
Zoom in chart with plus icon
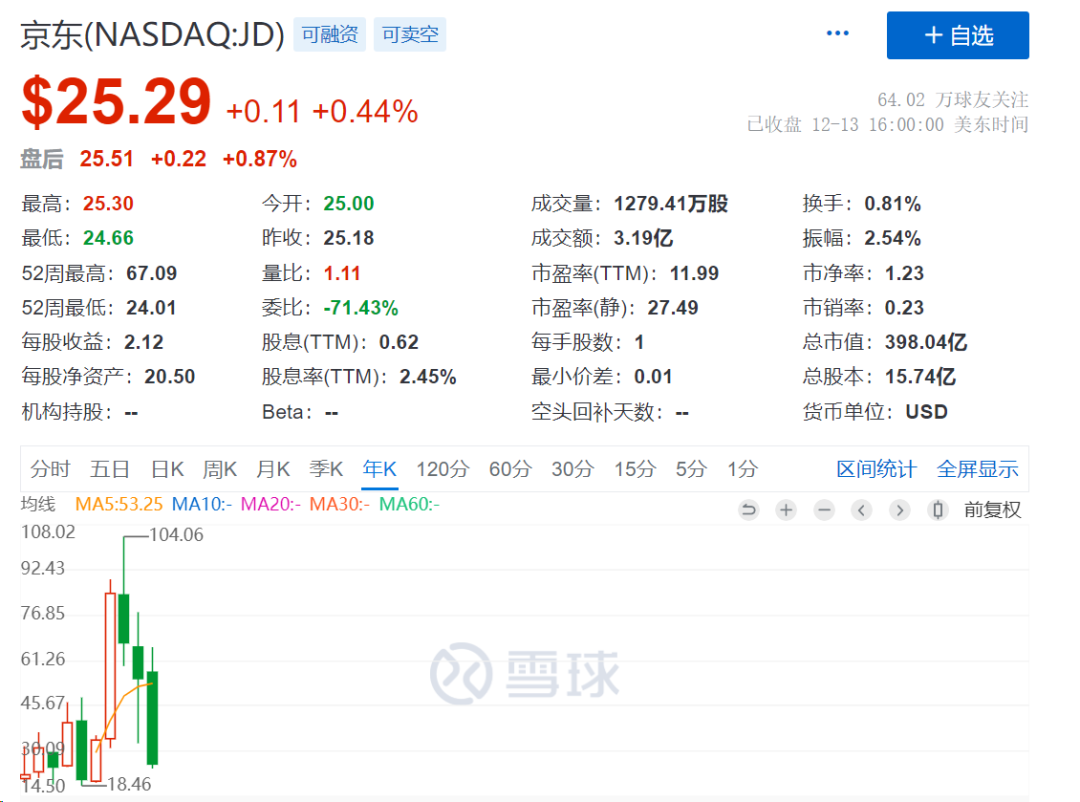[786, 510]
